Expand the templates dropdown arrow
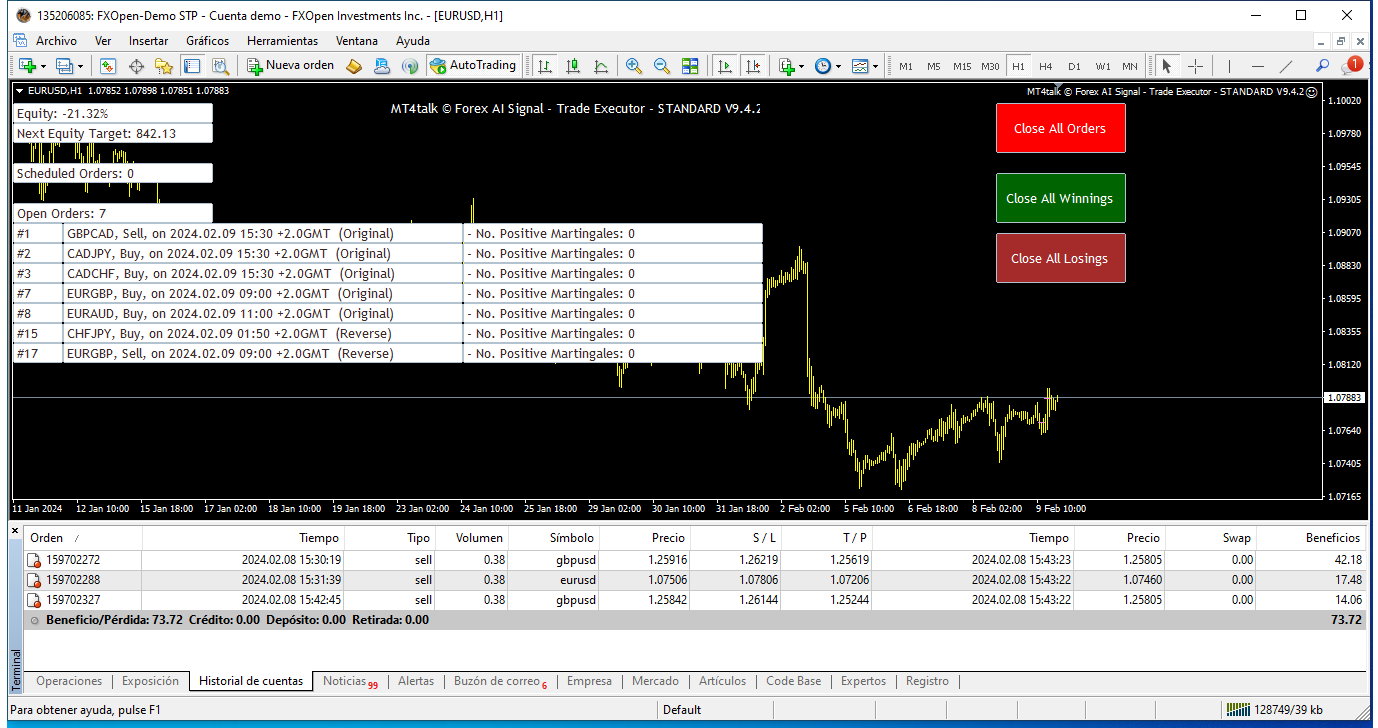This screenshot has height=728, width=1378. click(x=876, y=66)
